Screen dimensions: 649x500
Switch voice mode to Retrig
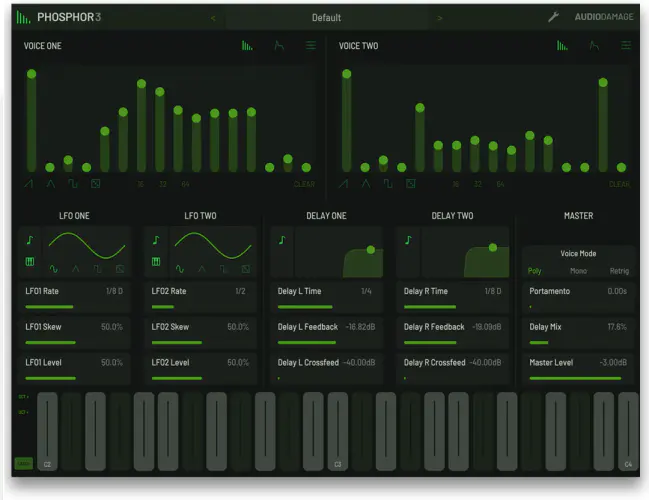619,271
